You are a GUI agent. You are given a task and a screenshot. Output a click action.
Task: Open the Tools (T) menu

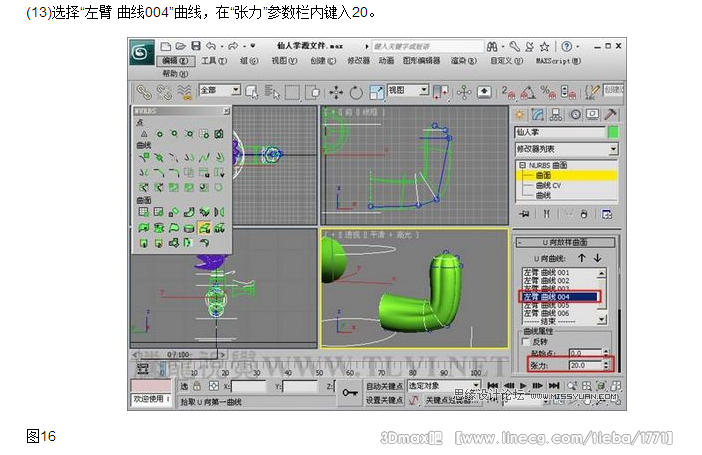[214, 60]
